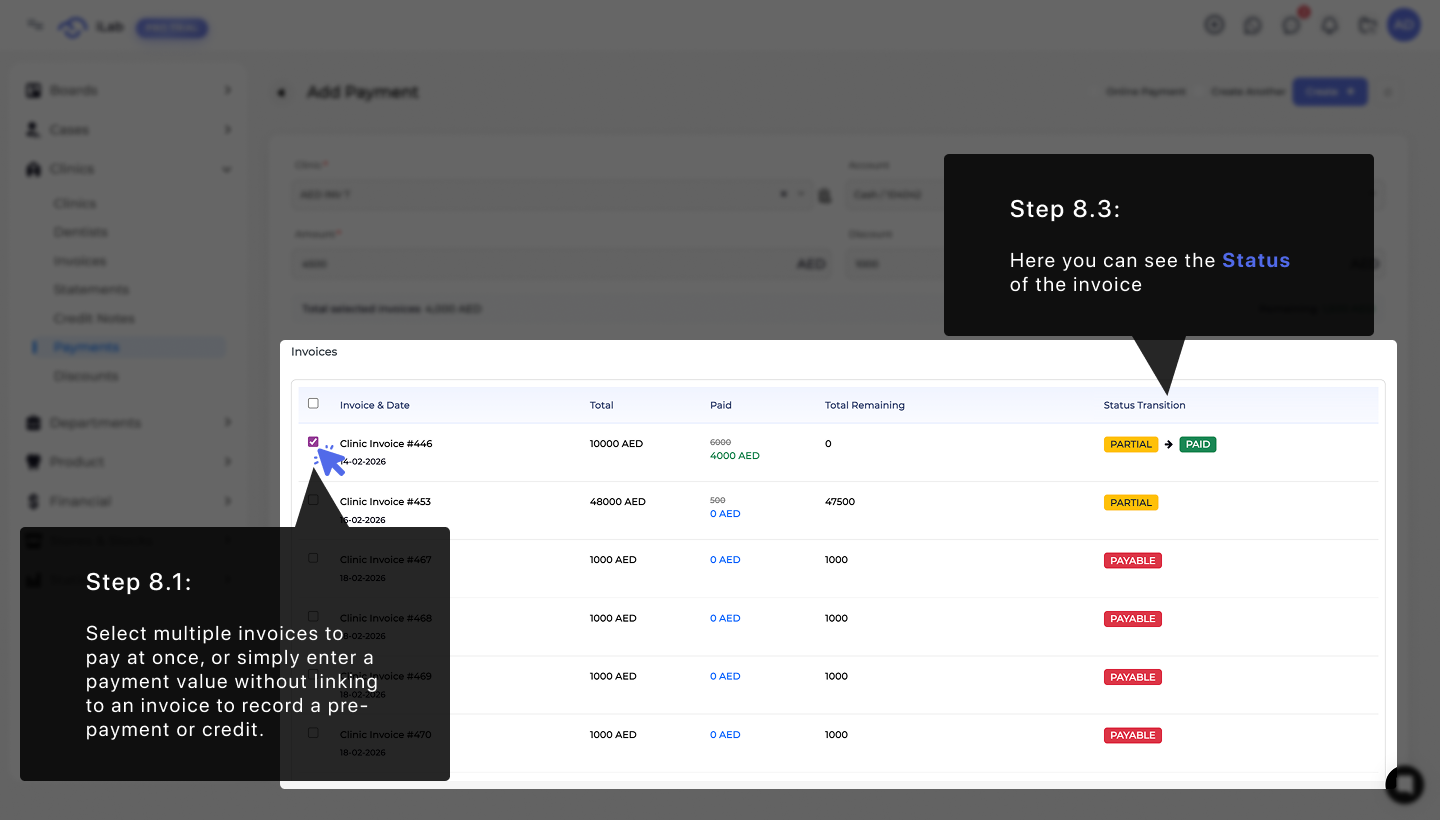
Task: Open the chat icon with the red badge
Action: point(1291,26)
